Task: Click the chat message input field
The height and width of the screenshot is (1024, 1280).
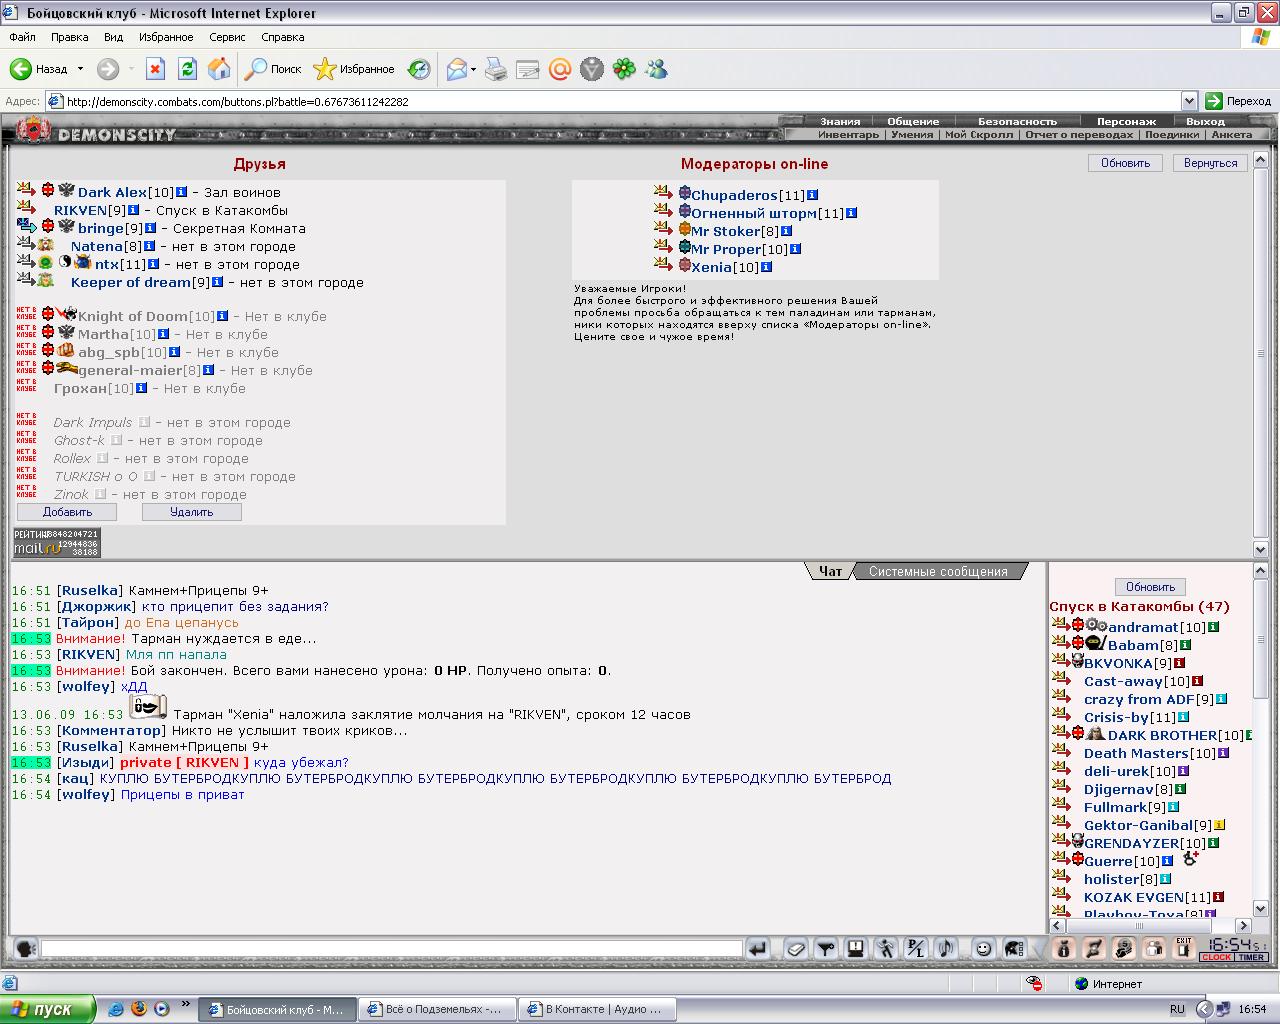Action: click(x=391, y=948)
